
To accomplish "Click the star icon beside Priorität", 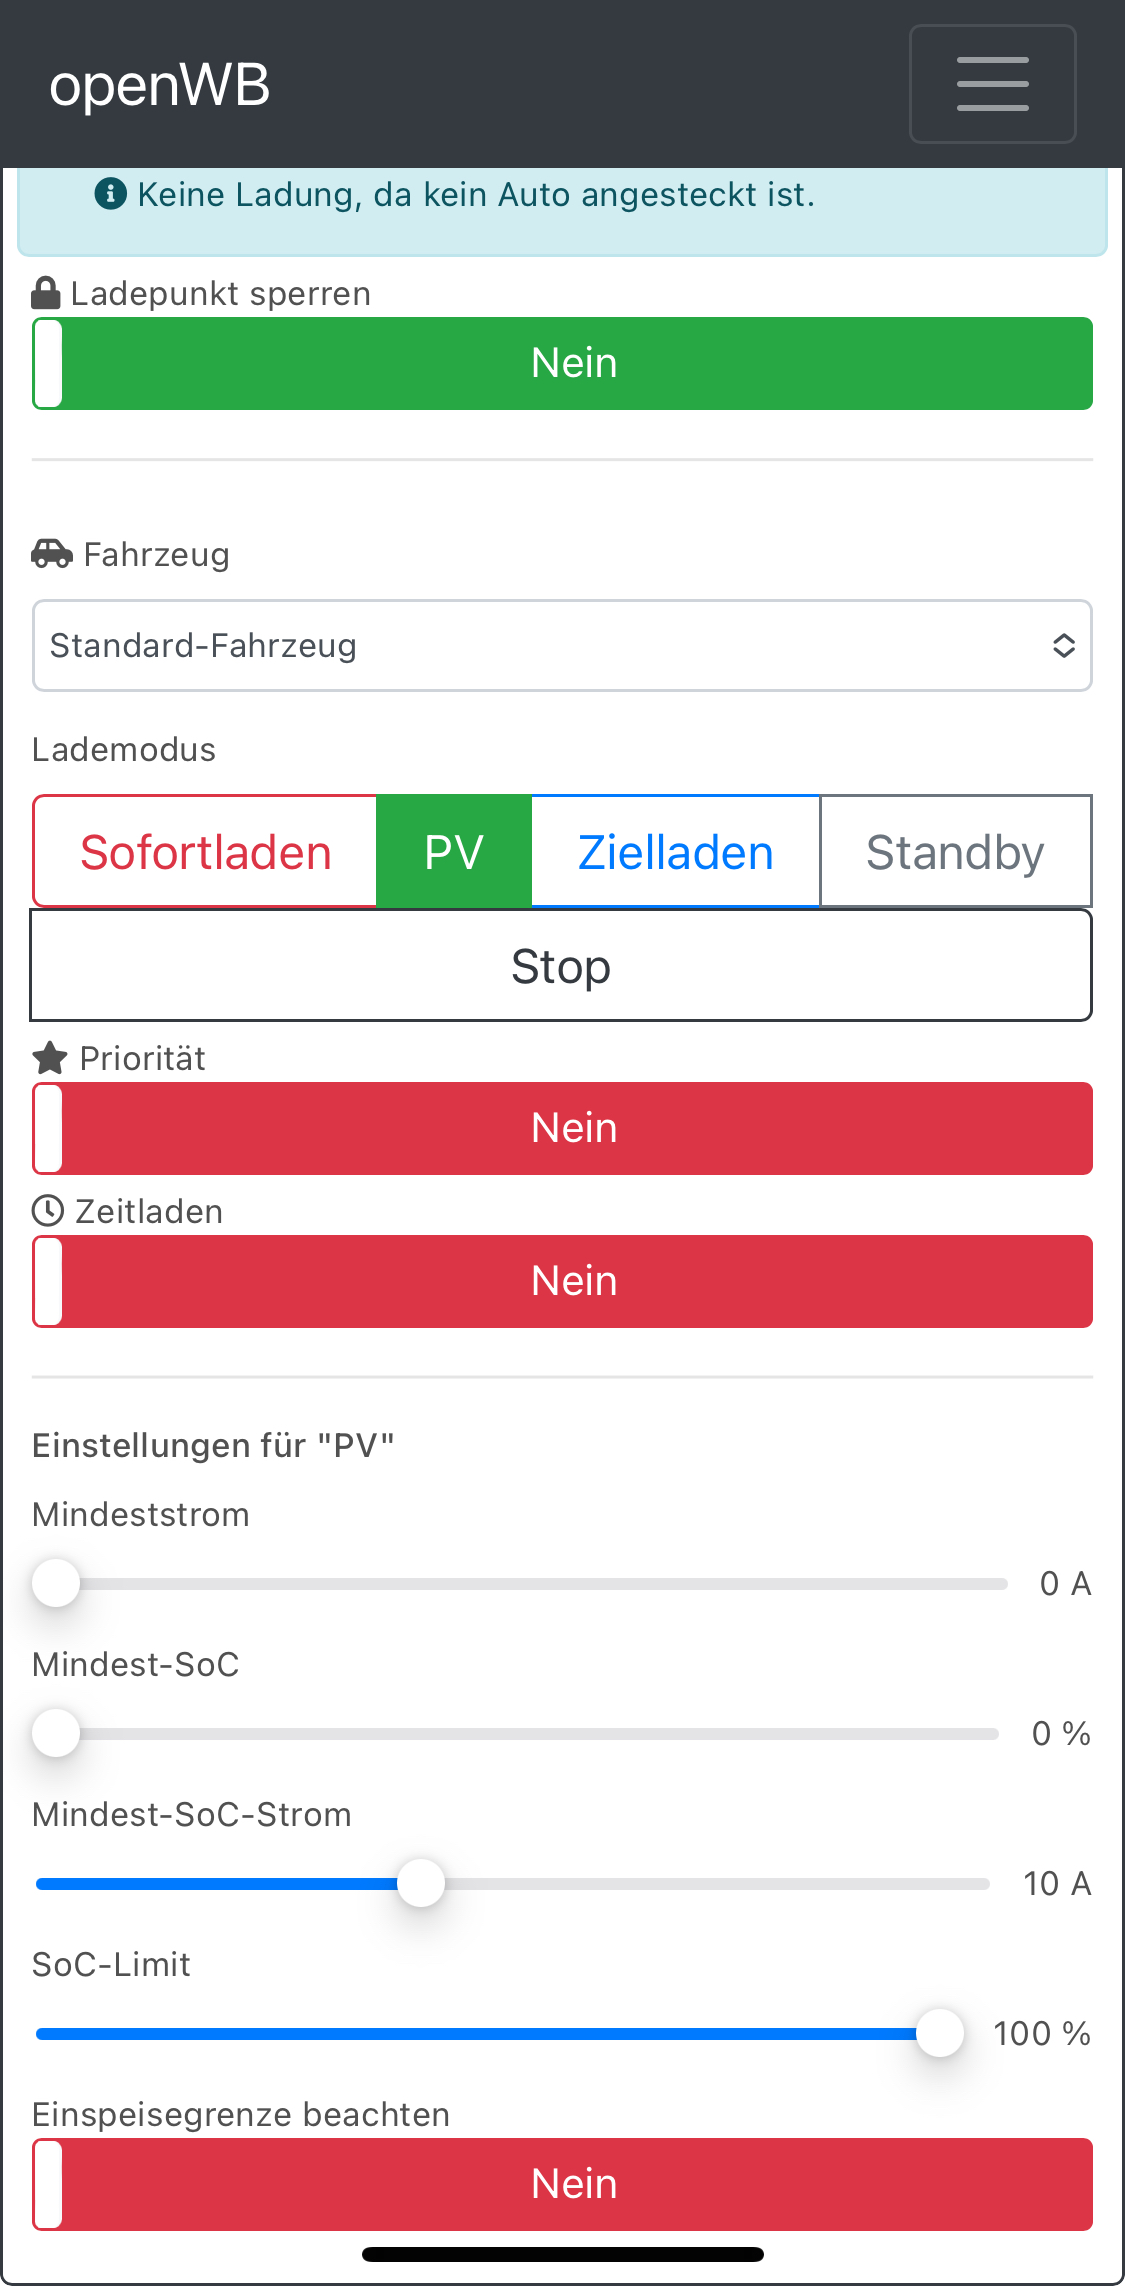I will click(x=50, y=1058).
